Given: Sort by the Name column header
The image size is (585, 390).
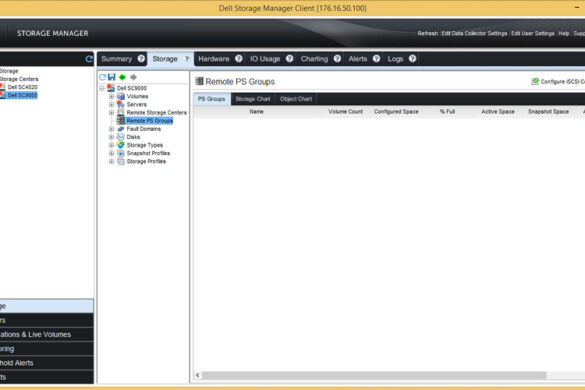Looking at the screenshot, I should click(x=256, y=112).
